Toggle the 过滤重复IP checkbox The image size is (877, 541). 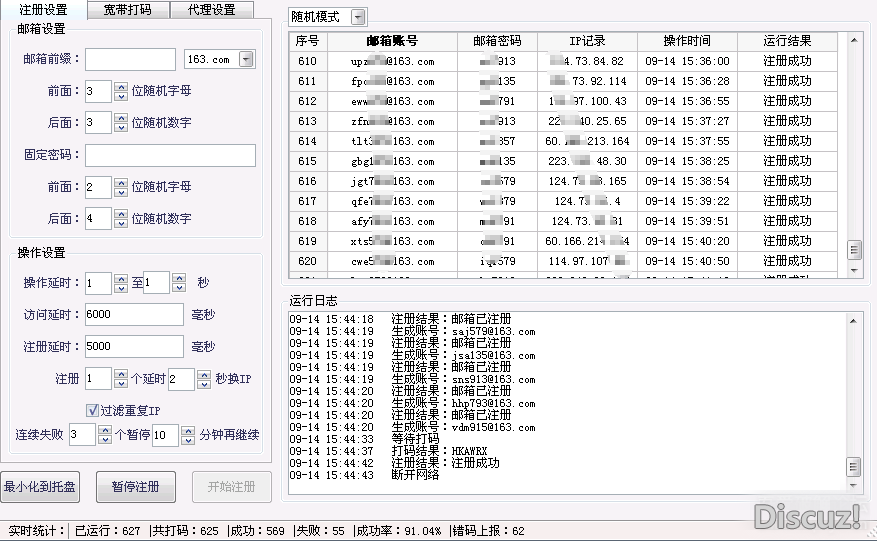click(93, 410)
